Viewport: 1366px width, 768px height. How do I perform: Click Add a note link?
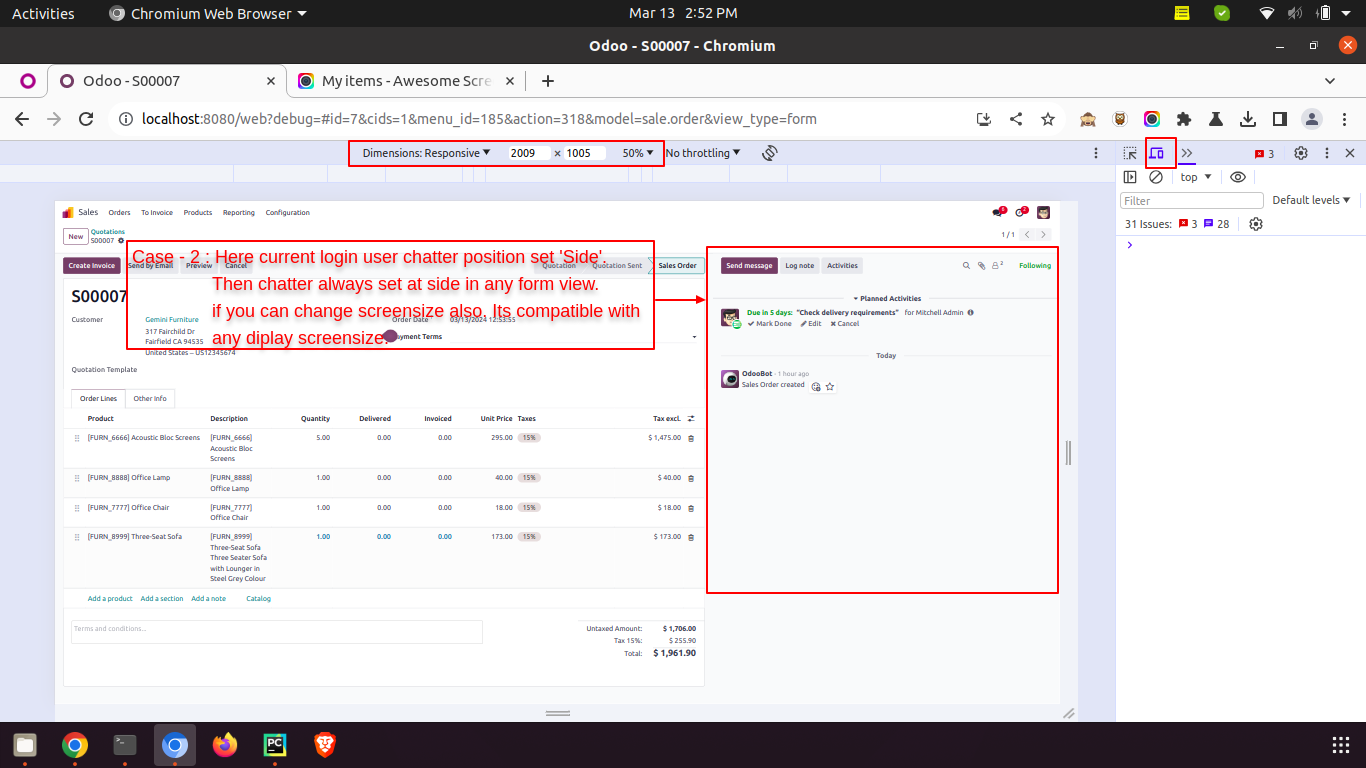click(208, 599)
